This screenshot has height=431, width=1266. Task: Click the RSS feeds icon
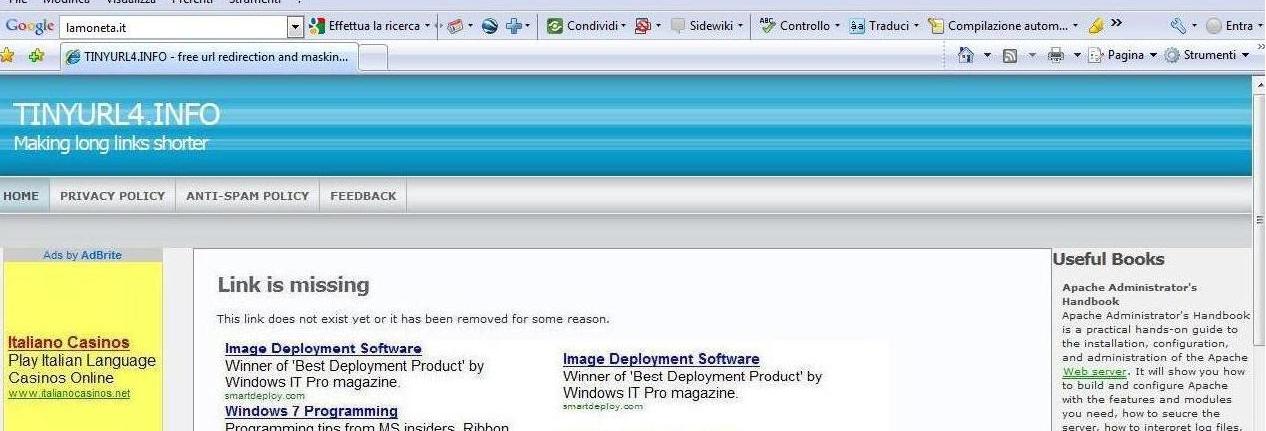1010,55
